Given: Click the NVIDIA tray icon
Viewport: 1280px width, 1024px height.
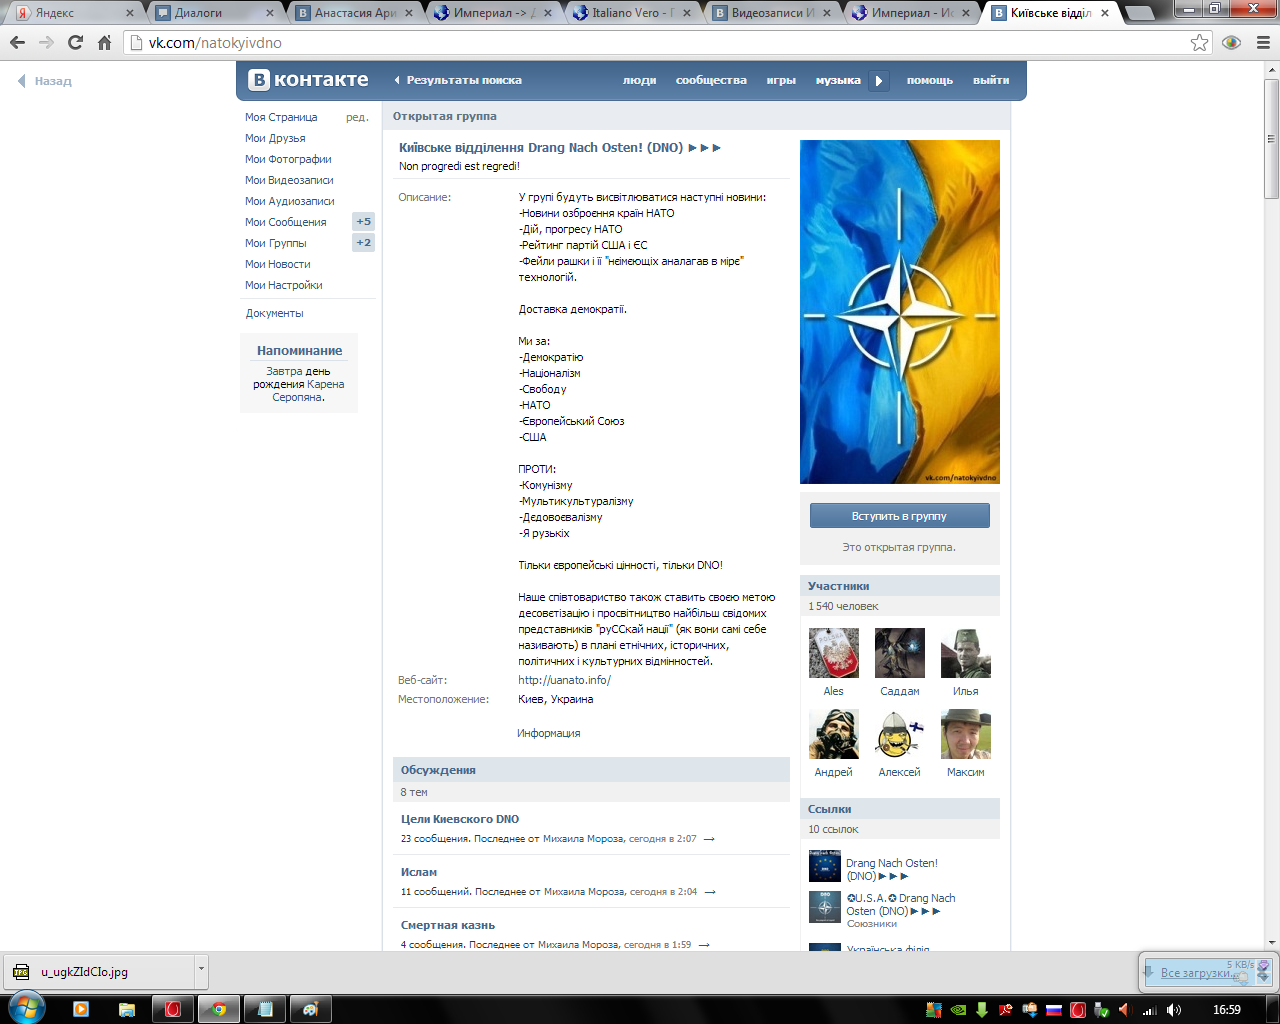Looking at the screenshot, I should 958,1010.
